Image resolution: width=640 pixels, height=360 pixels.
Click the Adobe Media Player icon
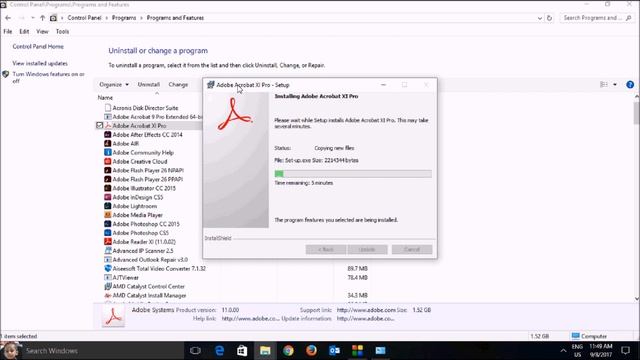coord(108,215)
